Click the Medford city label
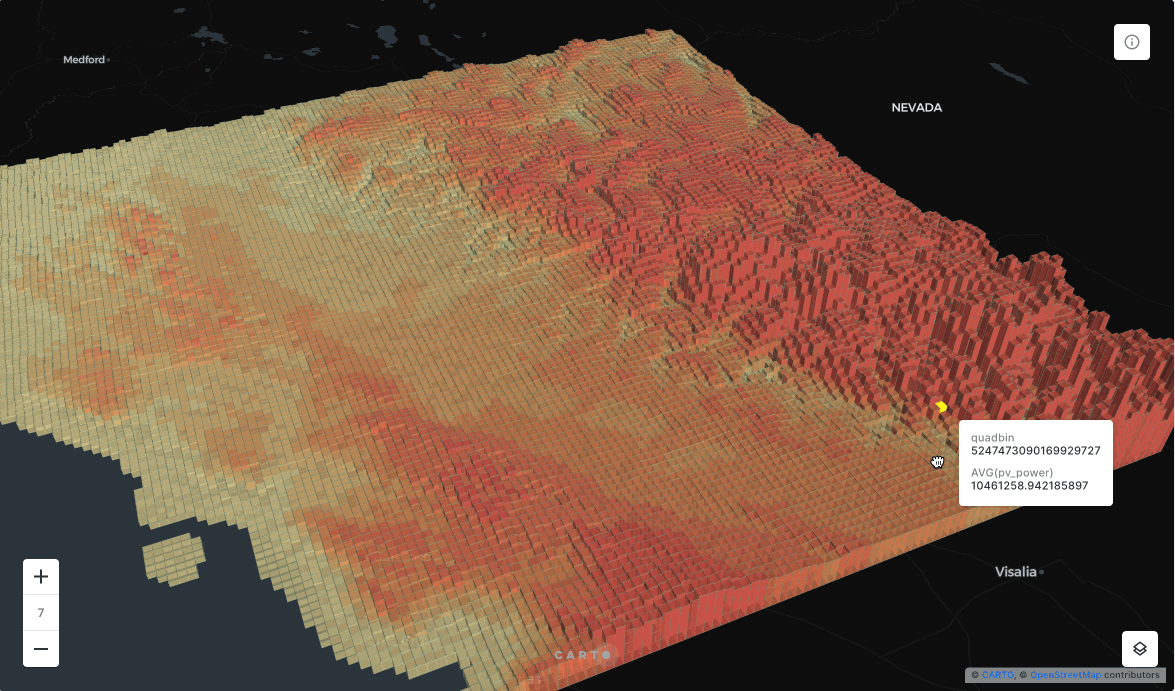 click(84, 60)
